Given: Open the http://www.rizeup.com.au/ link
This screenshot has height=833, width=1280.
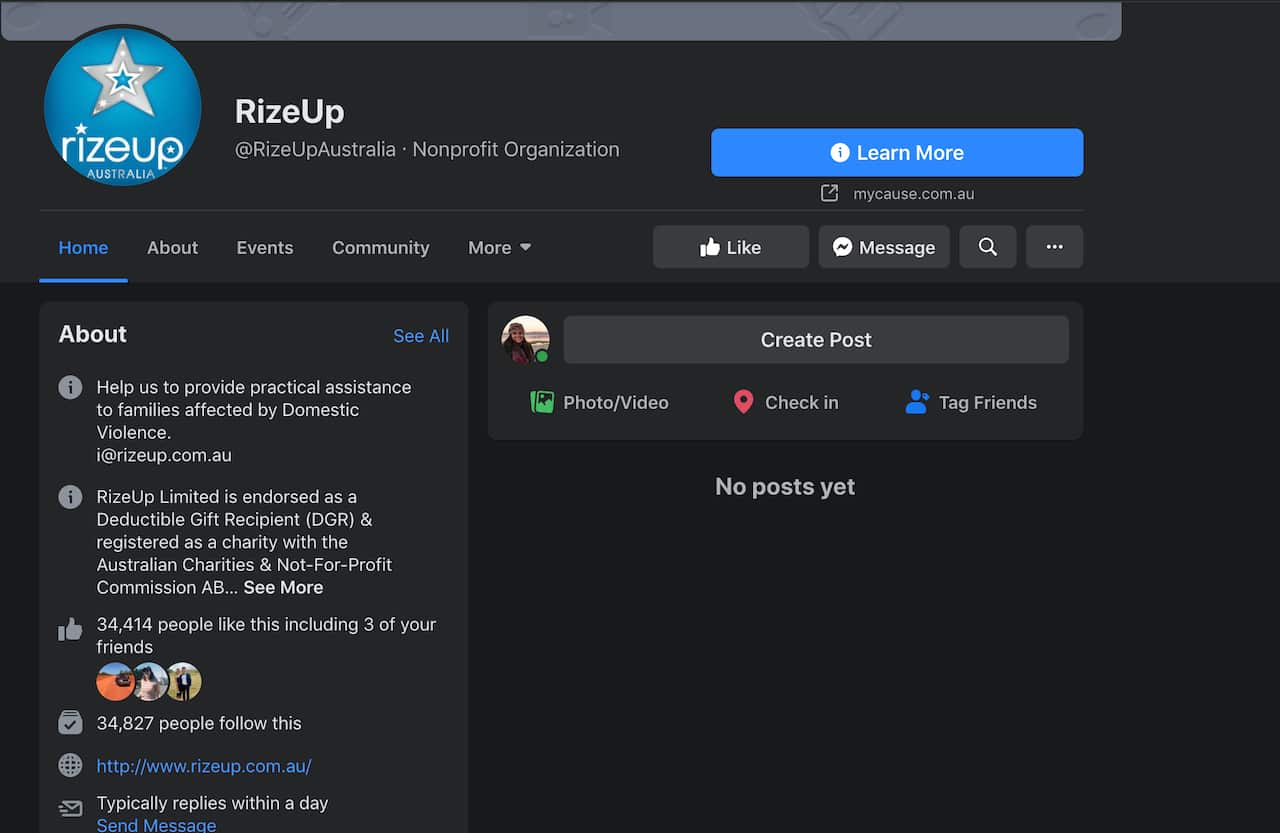Looking at the screenshot, I should 203,765.
